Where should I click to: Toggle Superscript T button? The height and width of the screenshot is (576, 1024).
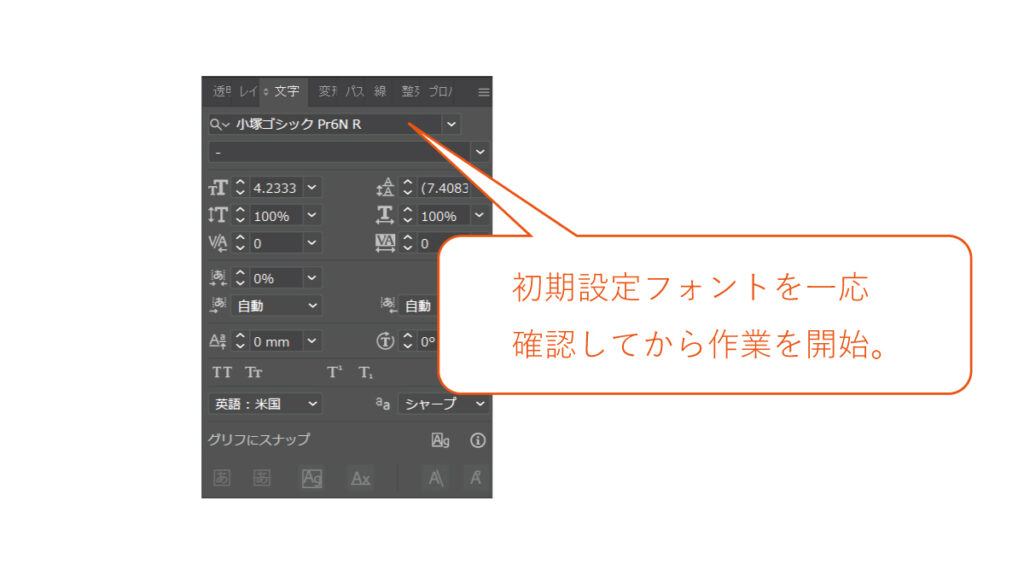click(x=334, y=372)
